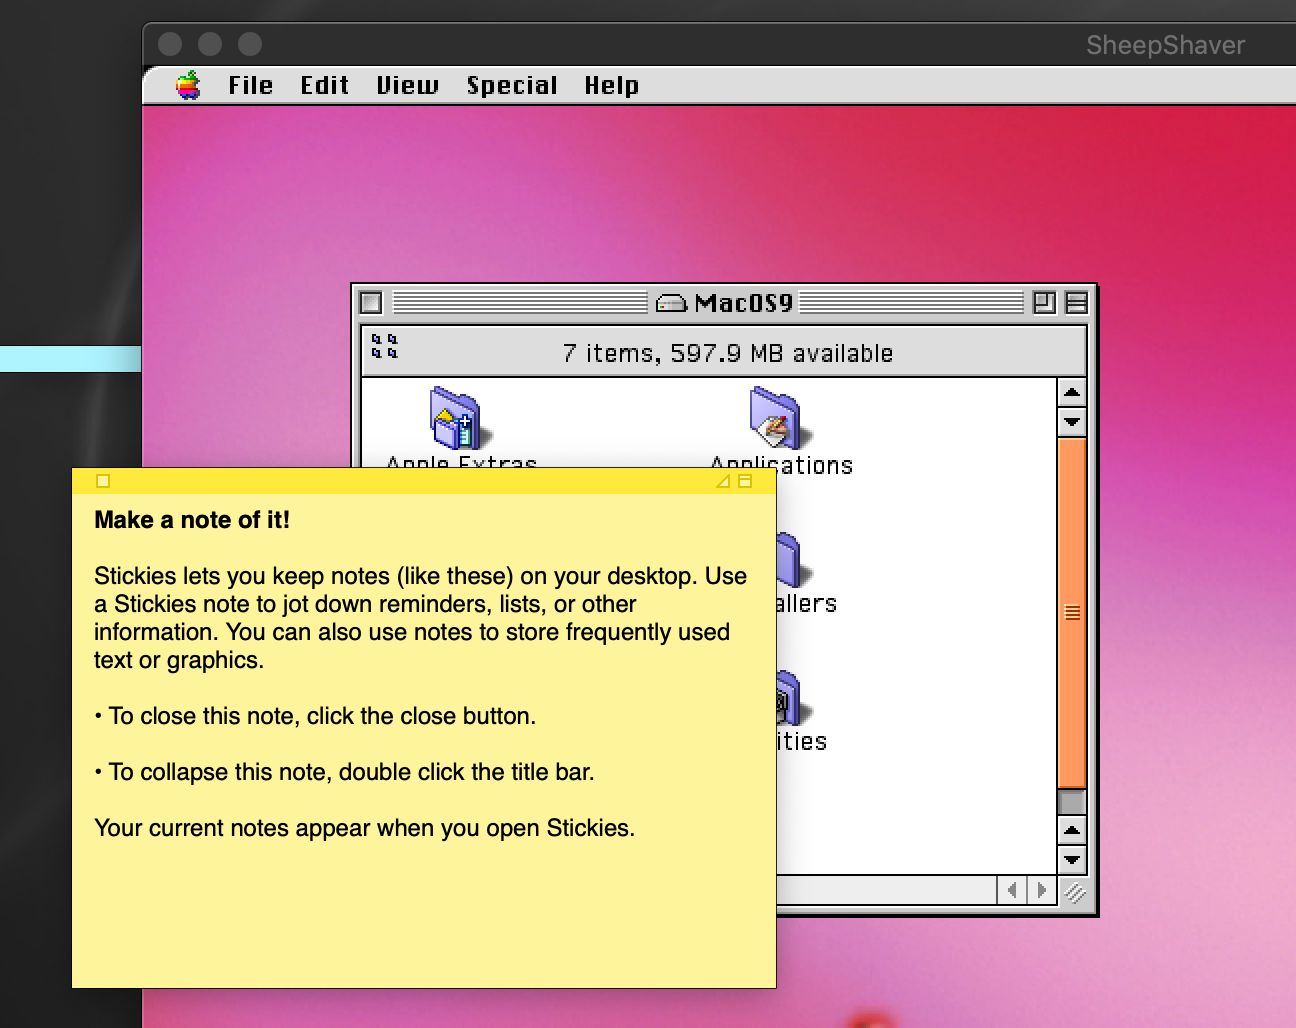
Task: Open the rainbow Apple menu
Action: point(186,85)
